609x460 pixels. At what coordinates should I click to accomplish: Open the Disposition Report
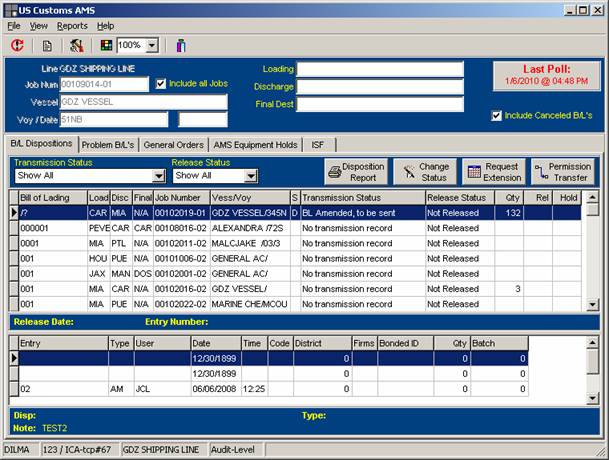pos(355,171)
